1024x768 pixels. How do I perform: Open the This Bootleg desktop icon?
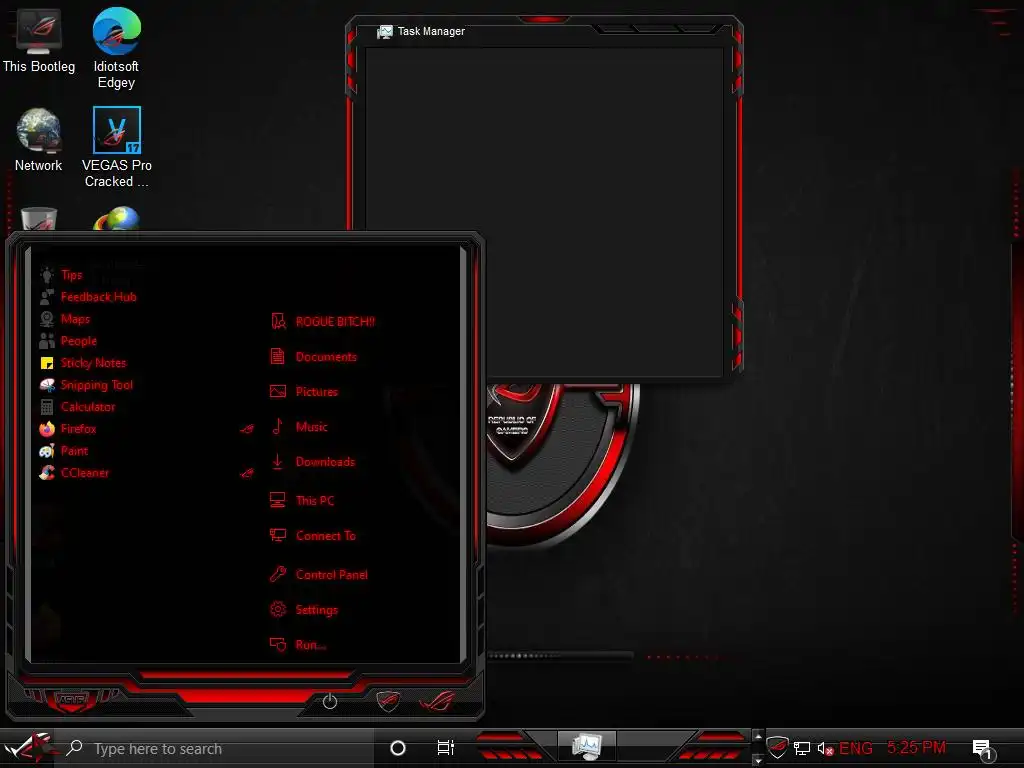point(39,40)
